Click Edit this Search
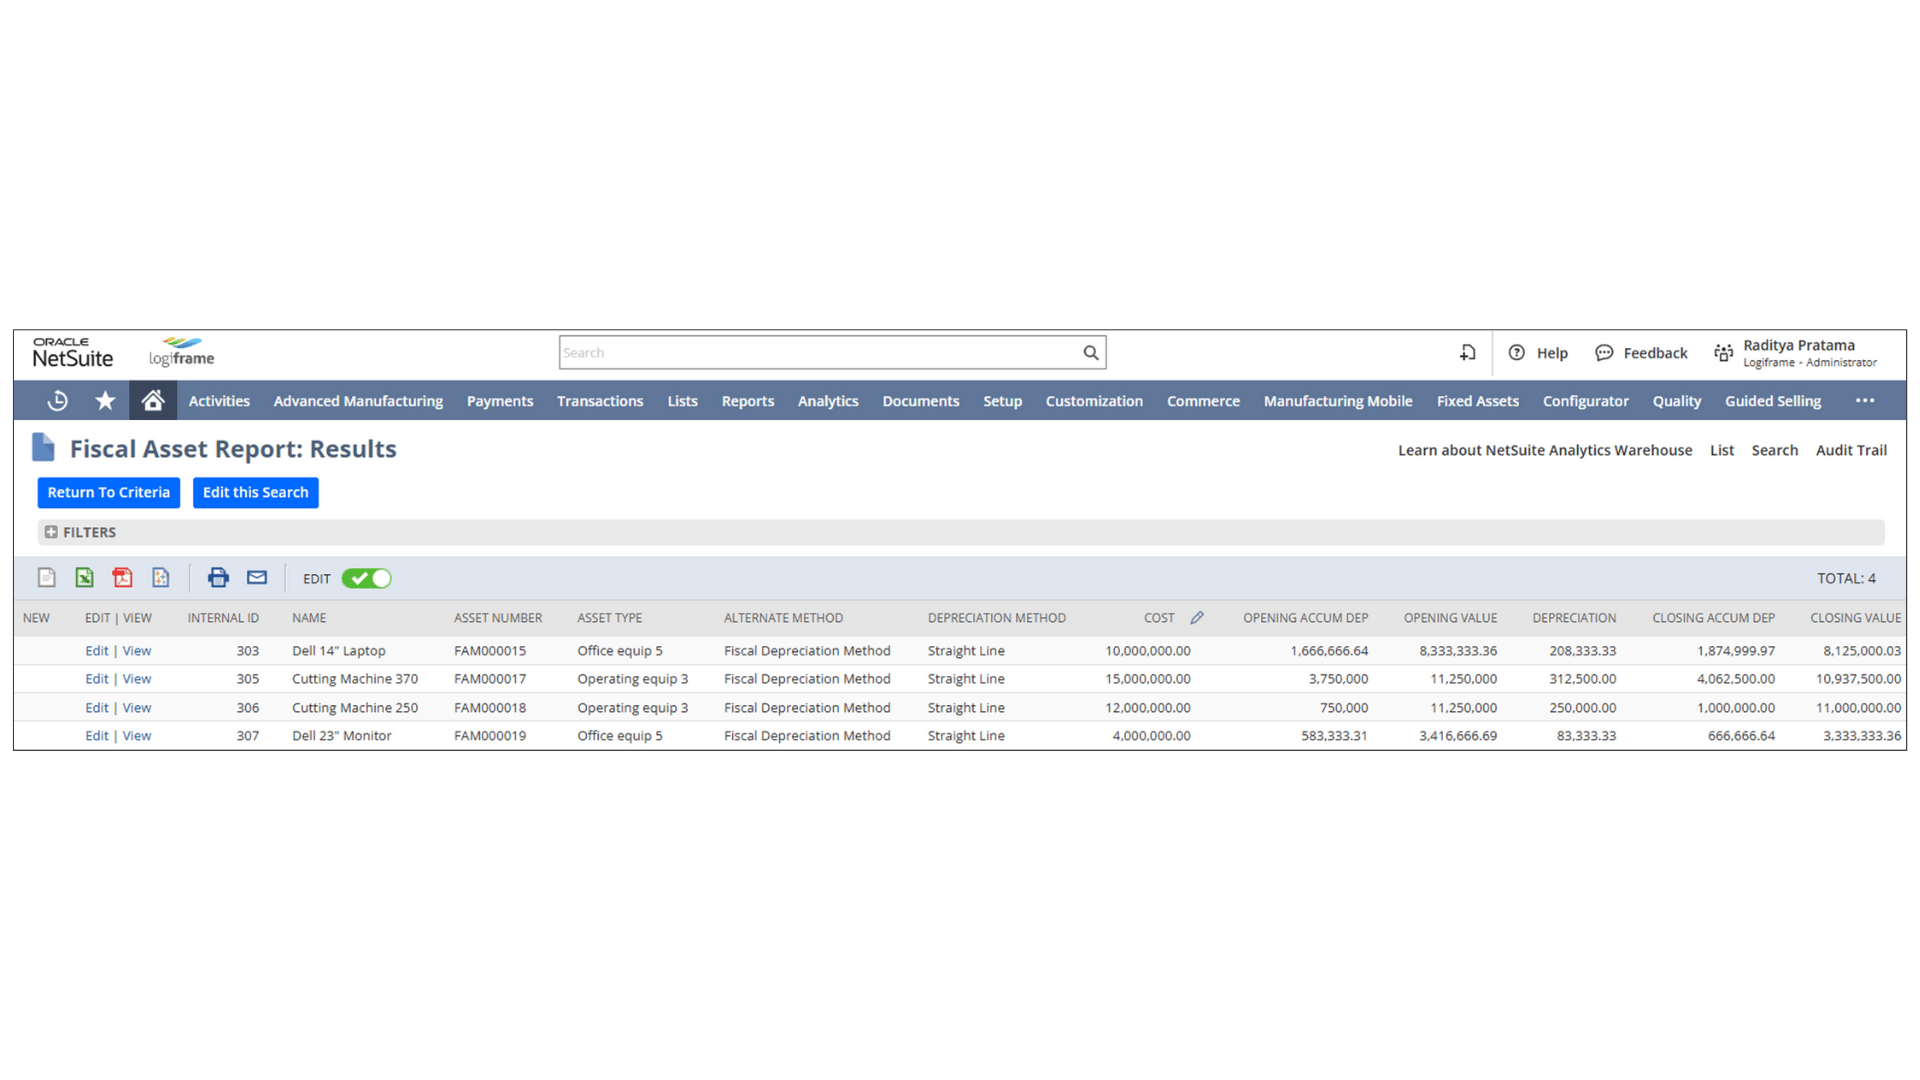Screen dimensions: 1920x1080 [255, 492]
